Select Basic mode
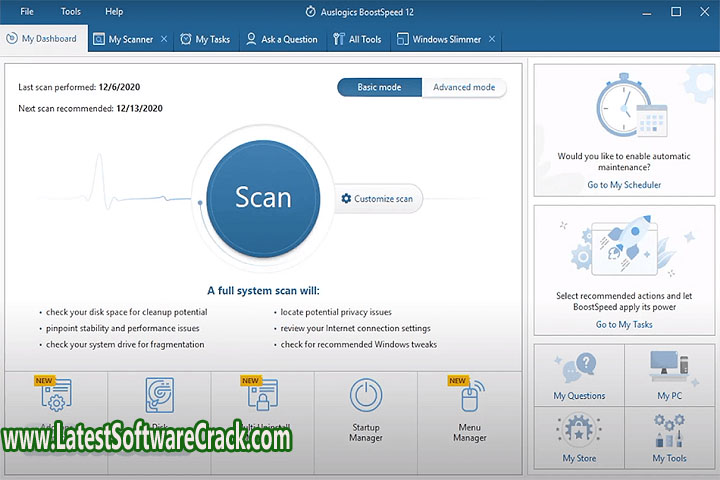This screenshot has width=720, height=480. tap(379, 87)
